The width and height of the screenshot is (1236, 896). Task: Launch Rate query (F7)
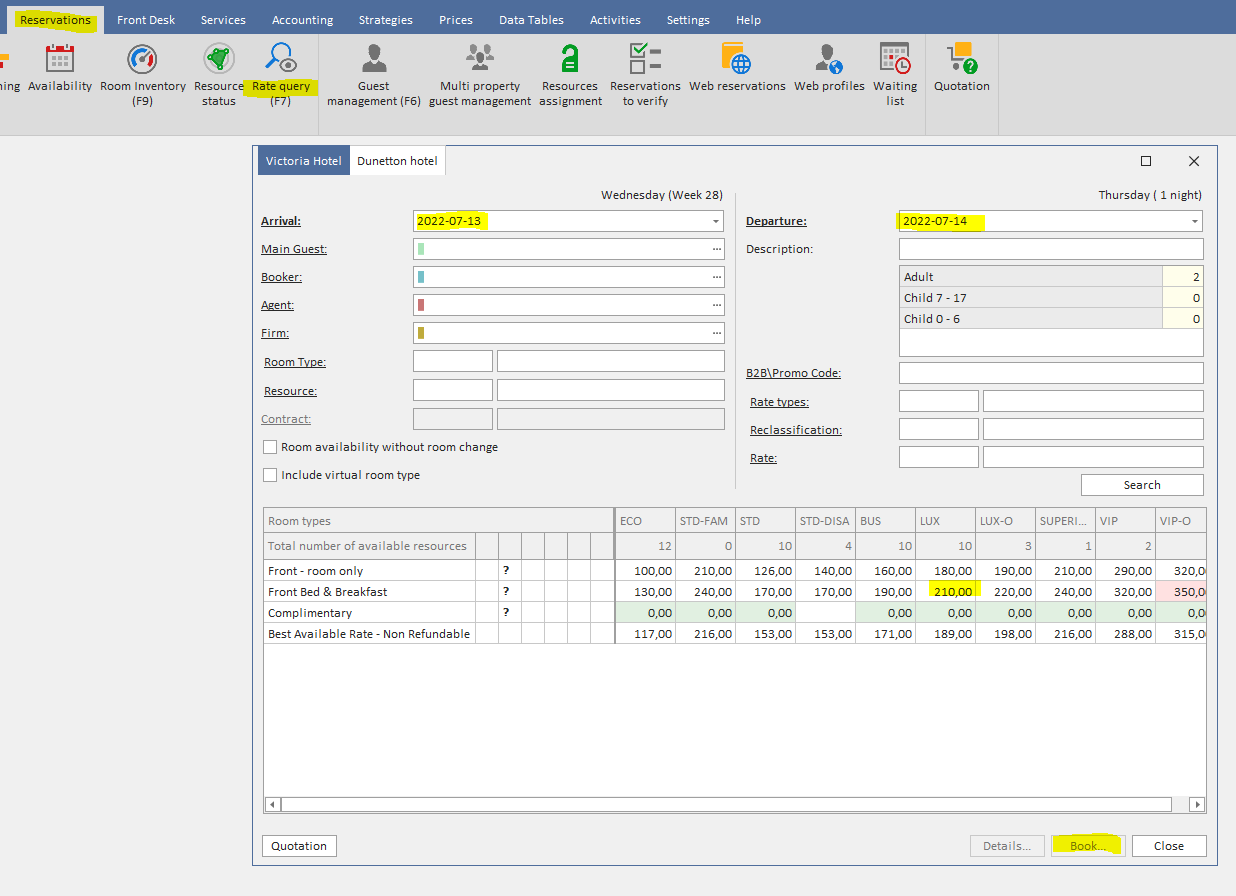click(x=281, y=74)
